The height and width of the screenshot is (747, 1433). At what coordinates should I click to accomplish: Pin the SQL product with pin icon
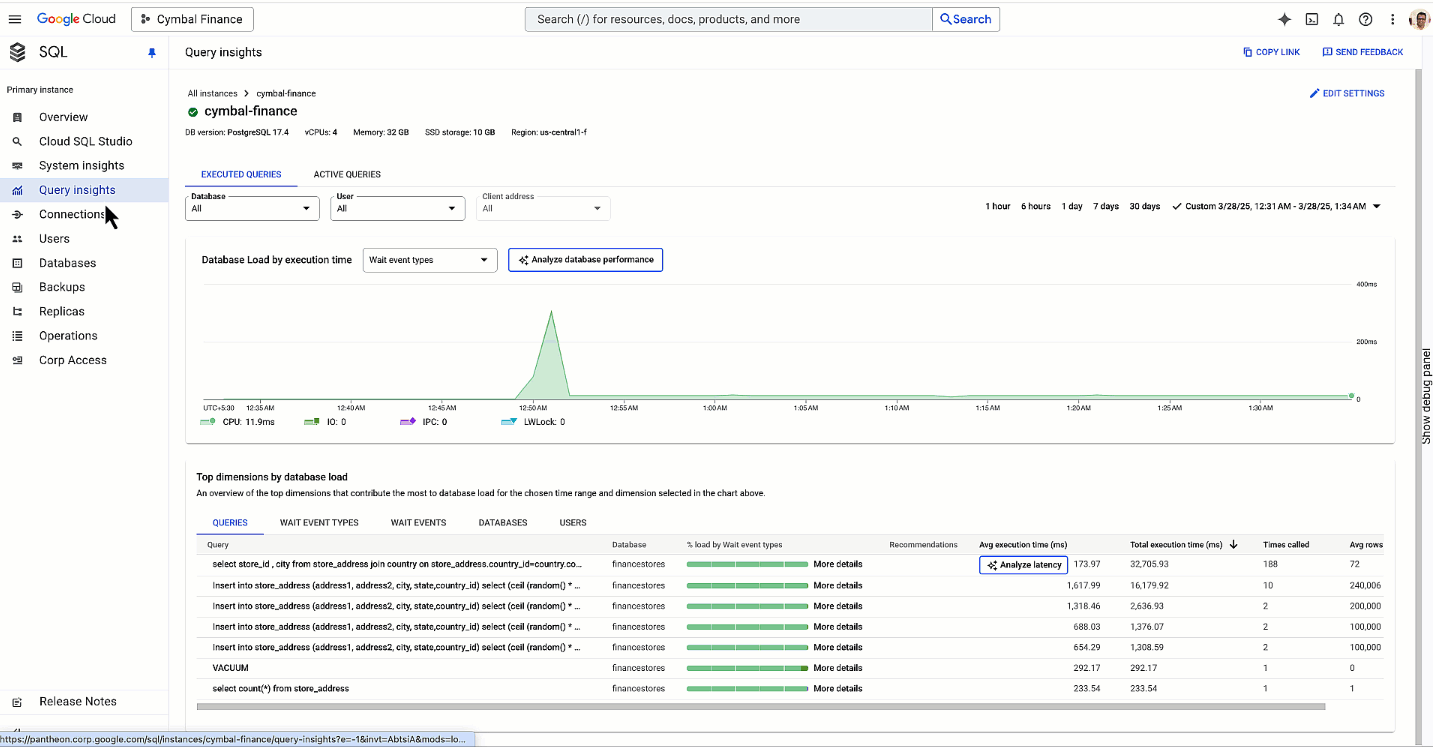click(x=152, y=53)
